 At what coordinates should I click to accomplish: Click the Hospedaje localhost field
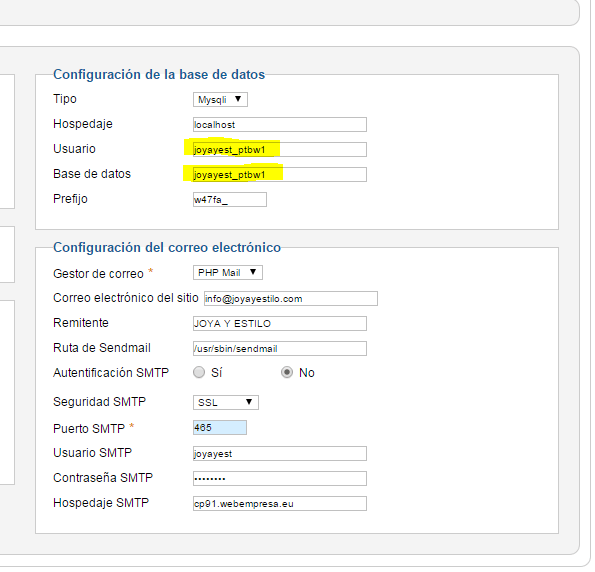point(280,125)
